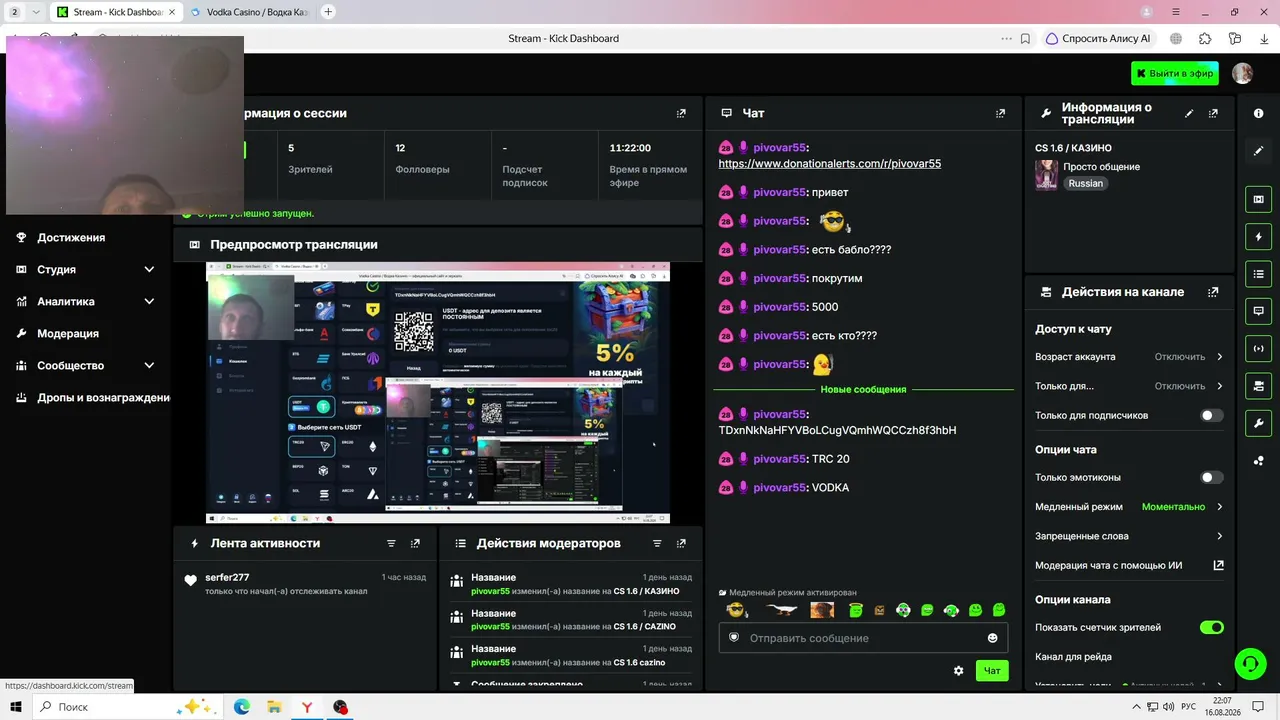1280x720 pixels.
Task: Expand the Аналитика sidebar section
Action: pos(149,302)
